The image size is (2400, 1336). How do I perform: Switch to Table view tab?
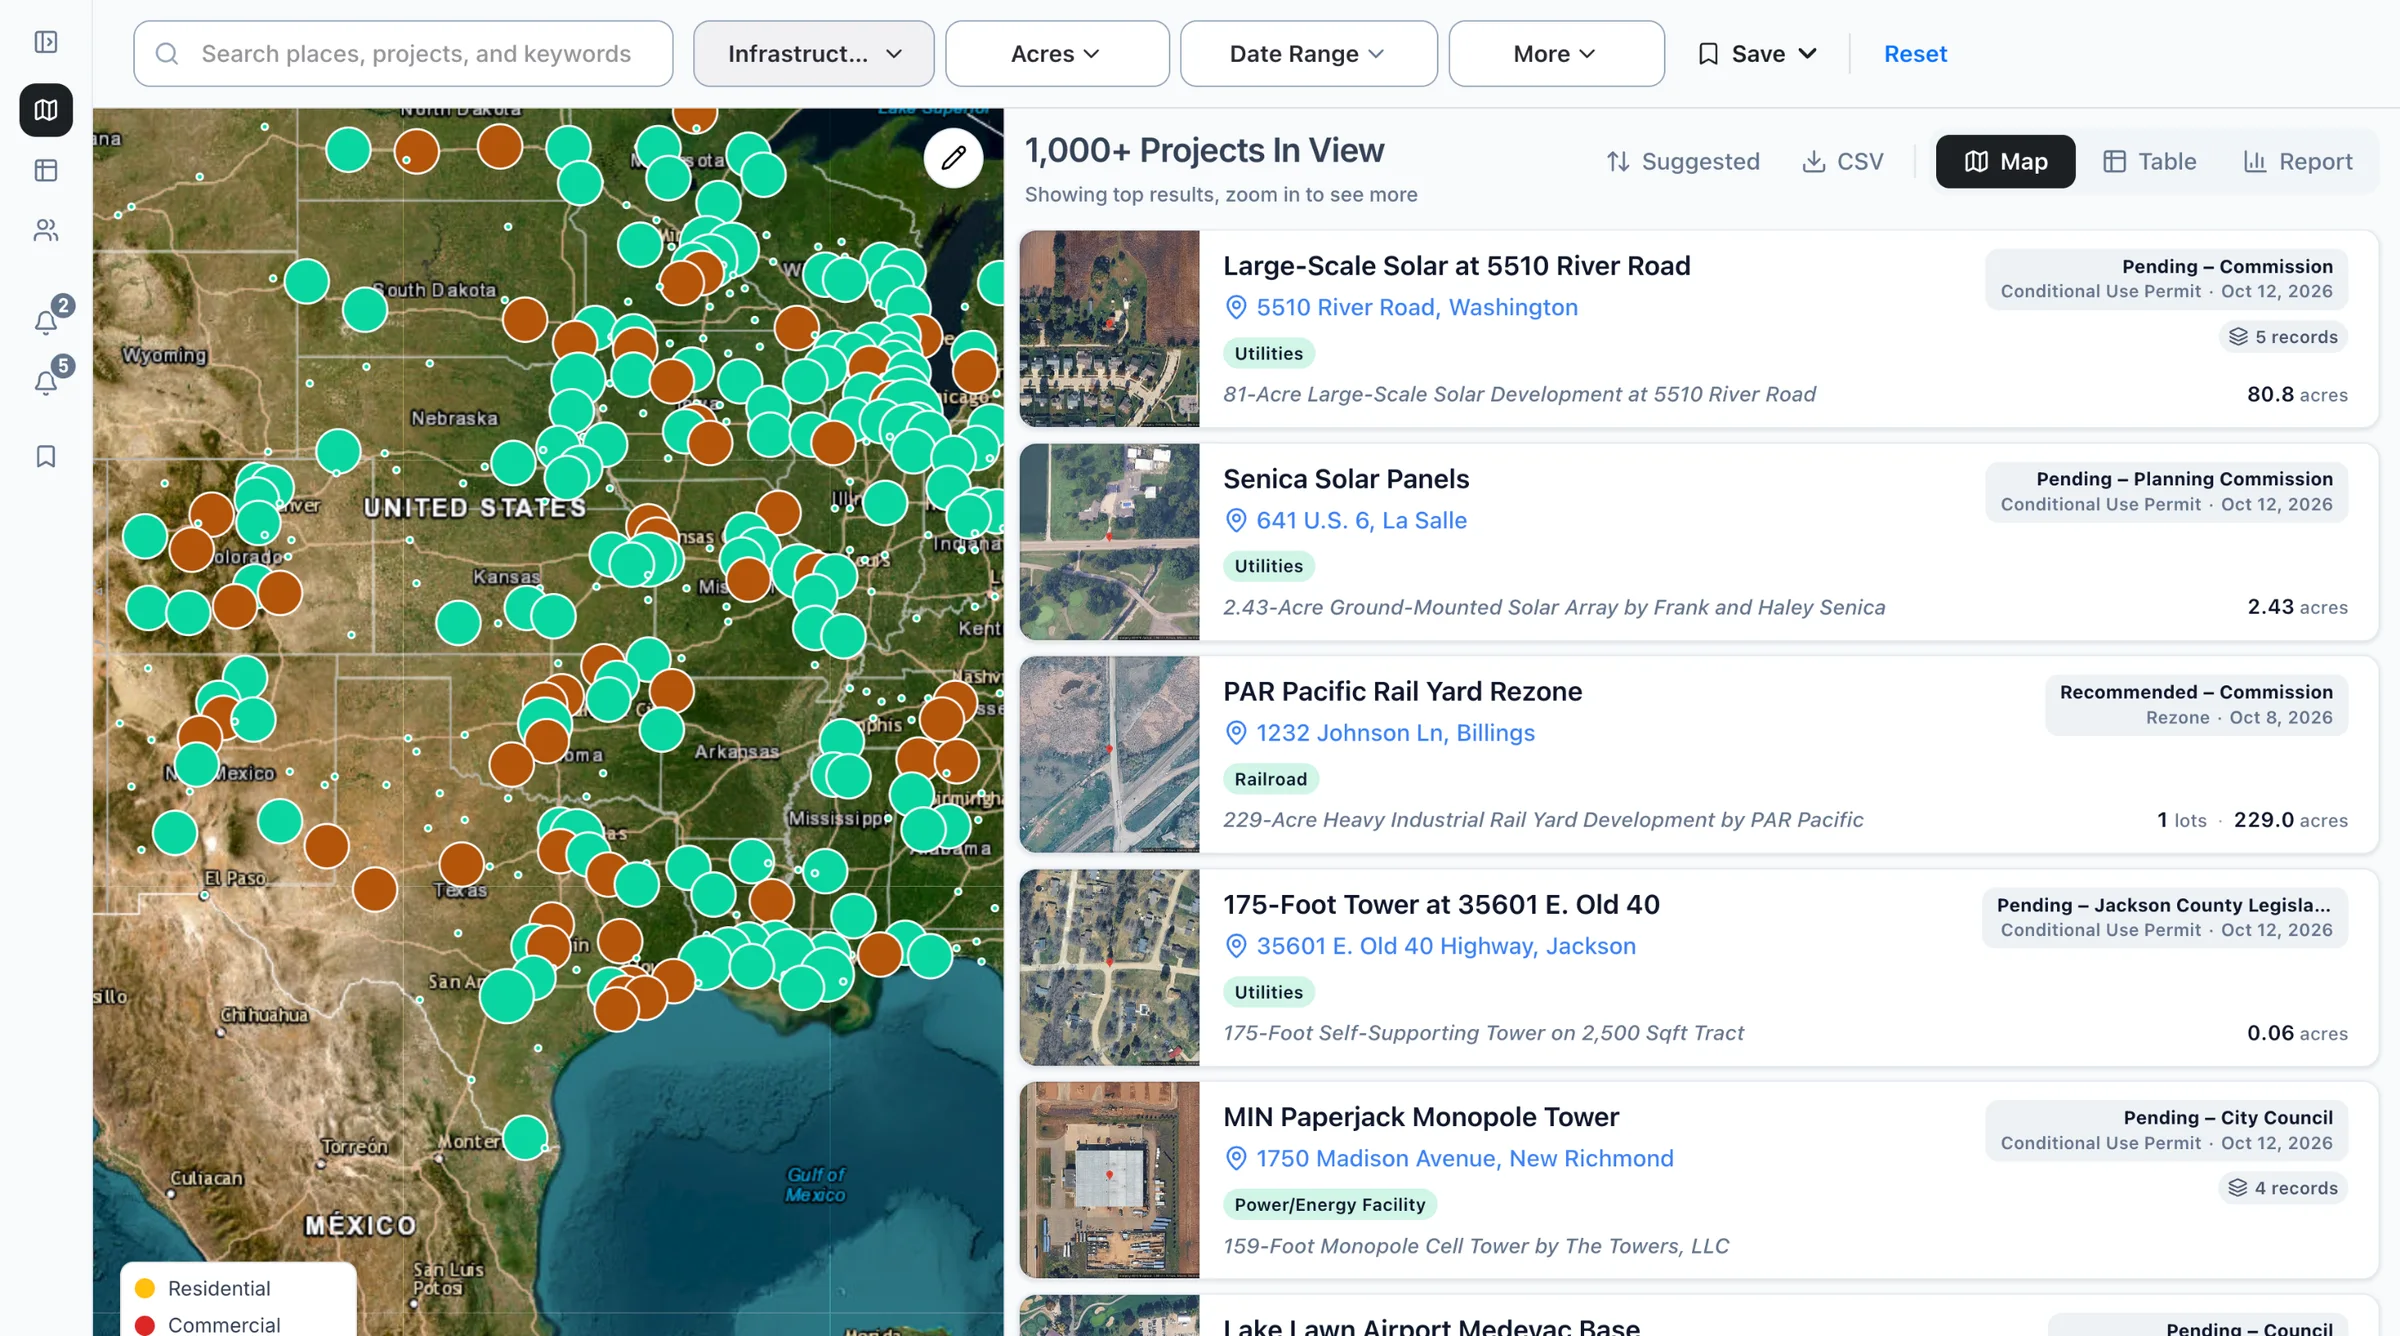tap(2149, 161)
